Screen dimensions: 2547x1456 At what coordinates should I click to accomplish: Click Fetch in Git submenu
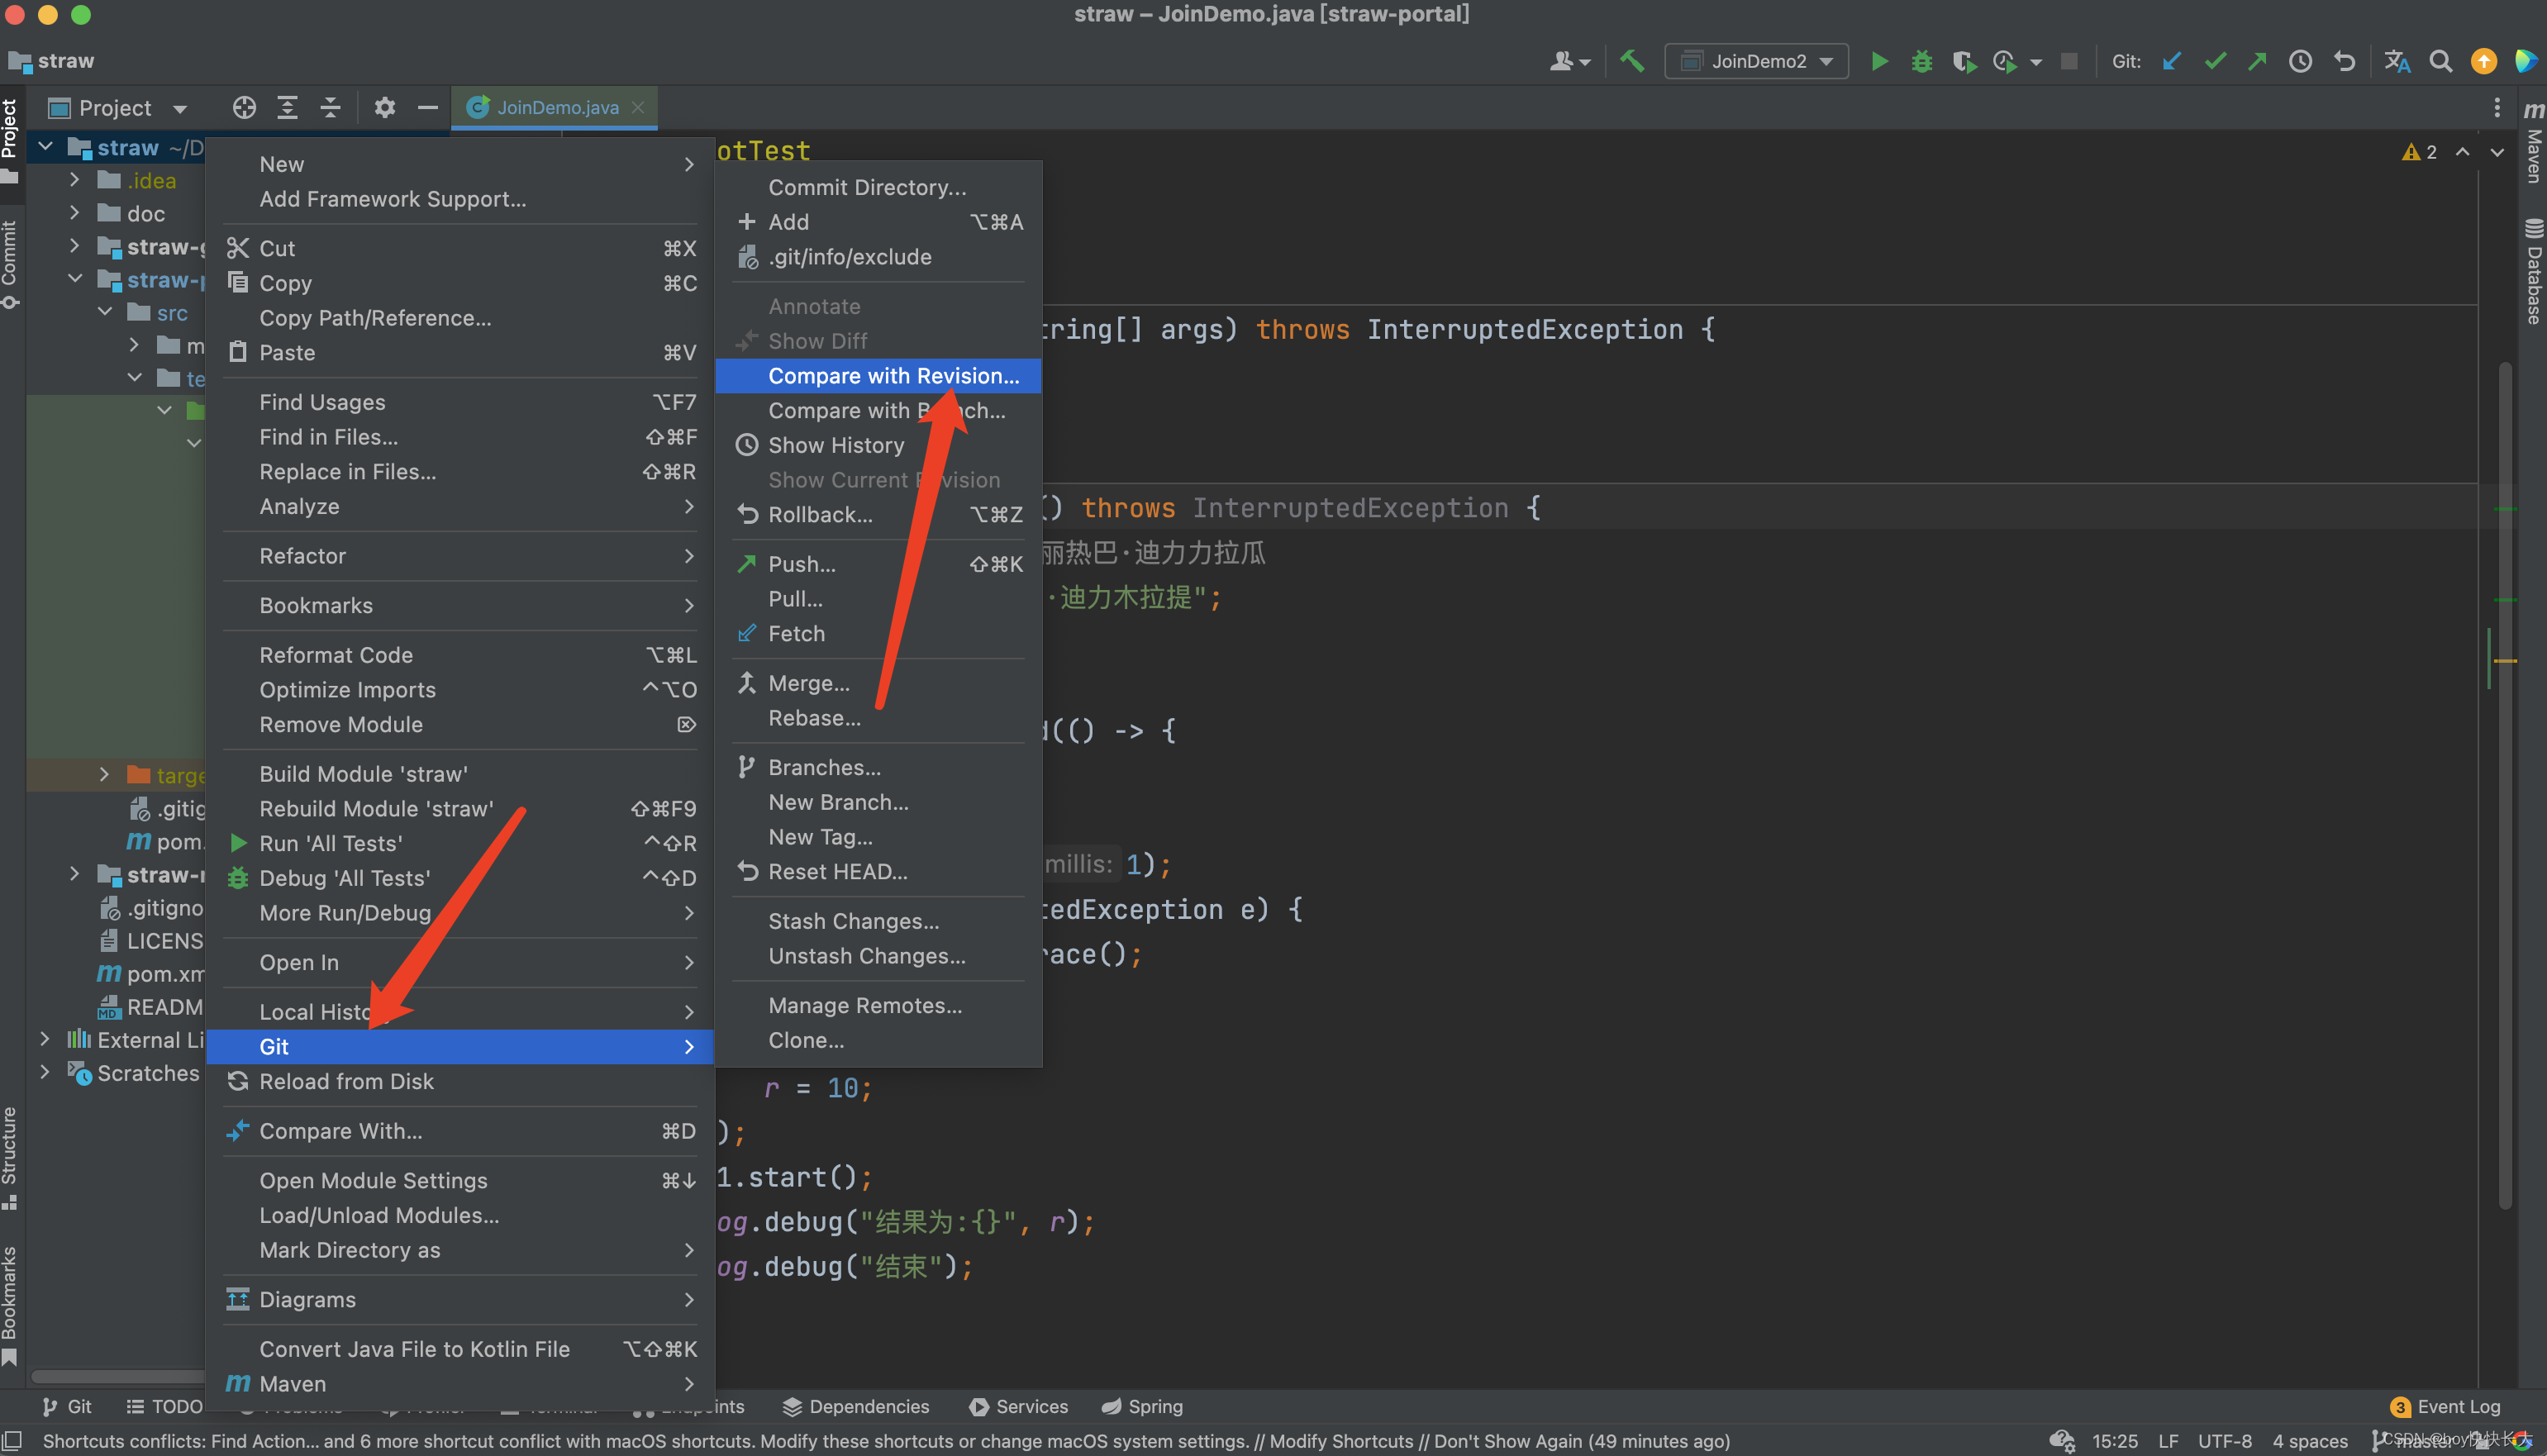point(878,633)
